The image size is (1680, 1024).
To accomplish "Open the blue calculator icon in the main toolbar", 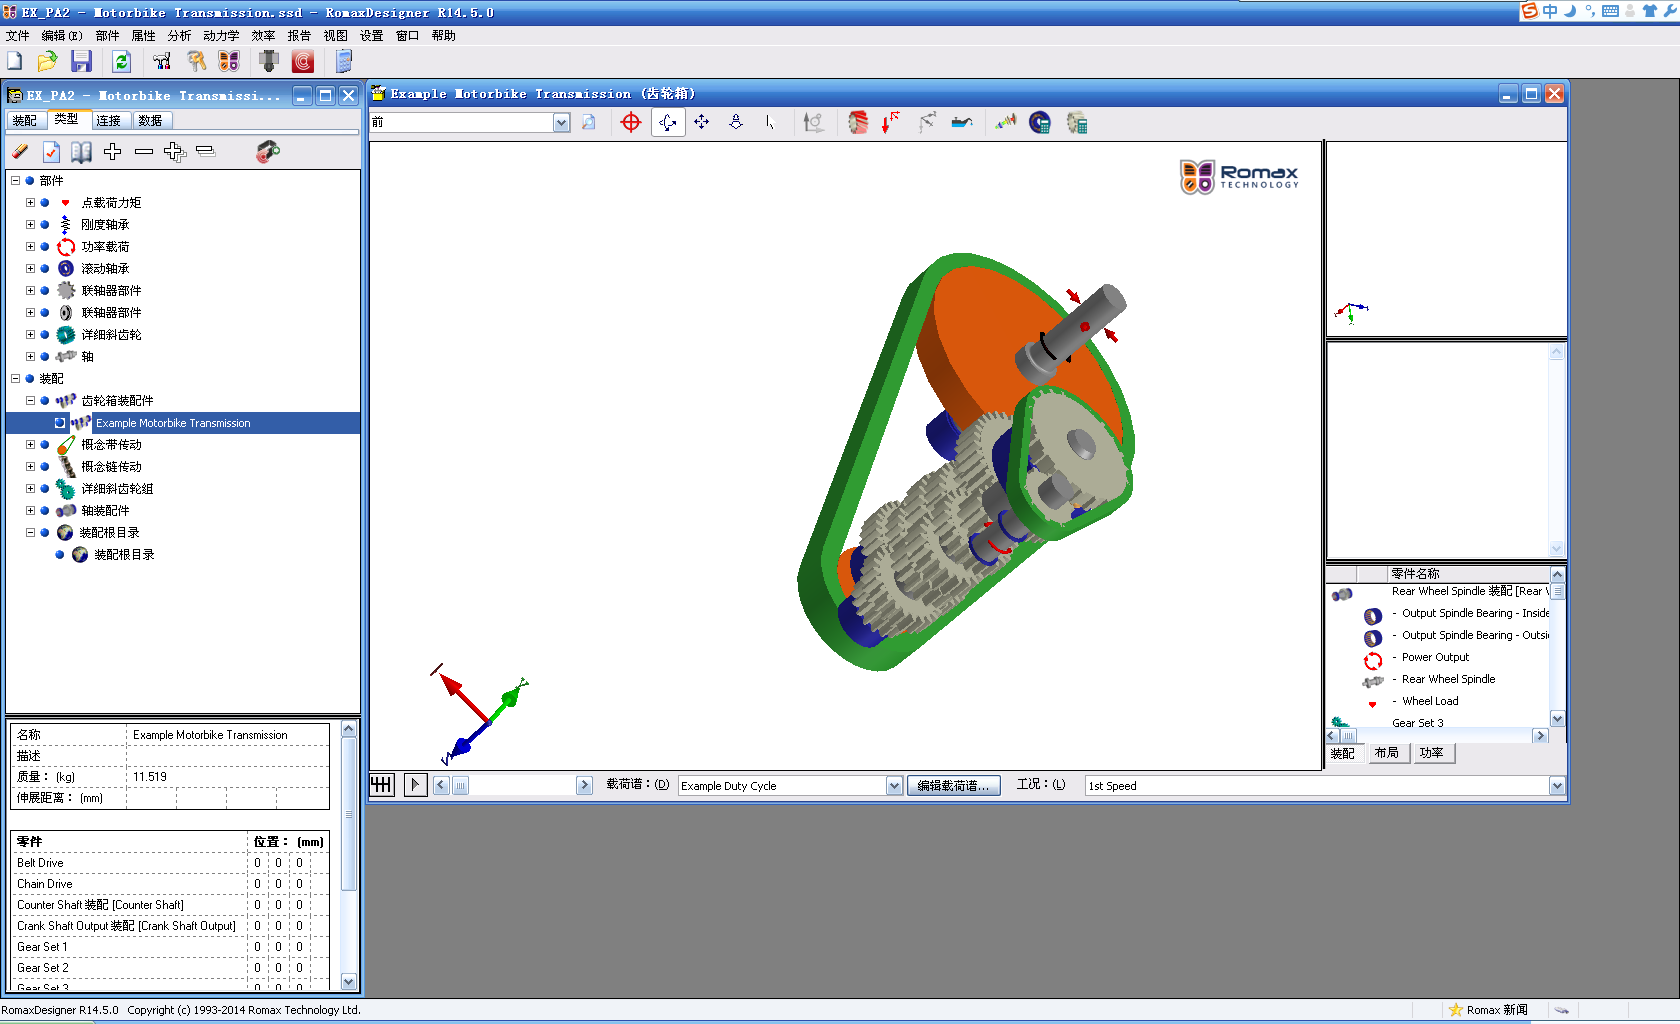I will [343, 62].
